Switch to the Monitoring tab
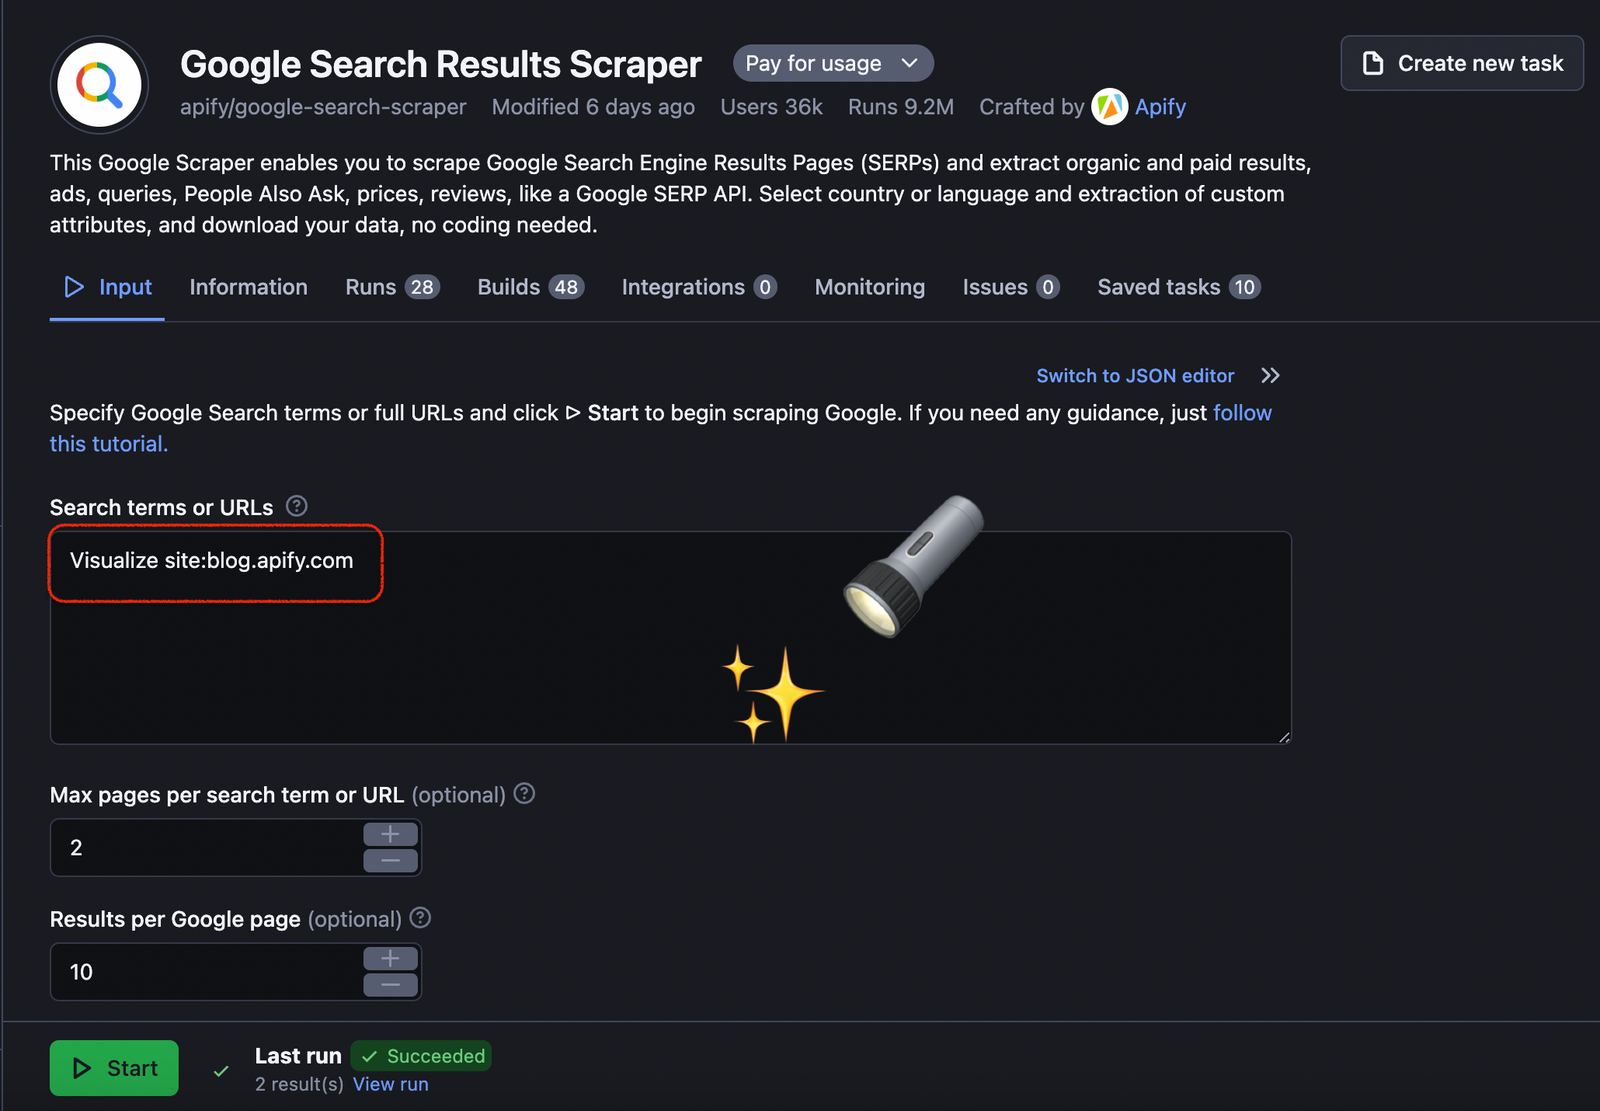Screen dimensions: 1600x1111 pos(869,287)
